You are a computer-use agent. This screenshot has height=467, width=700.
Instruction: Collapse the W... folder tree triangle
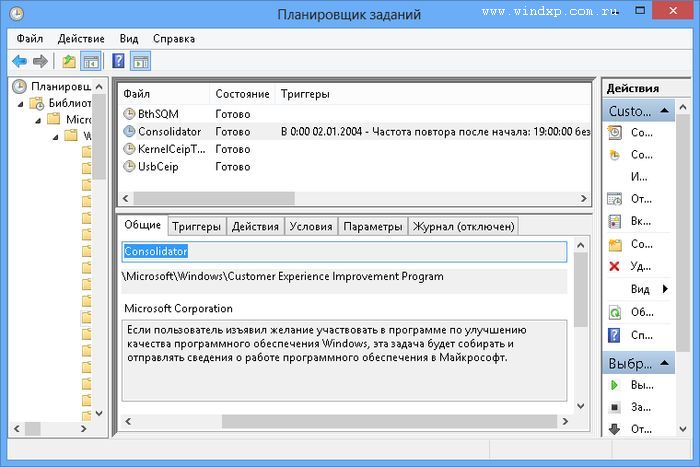(55, 137)
